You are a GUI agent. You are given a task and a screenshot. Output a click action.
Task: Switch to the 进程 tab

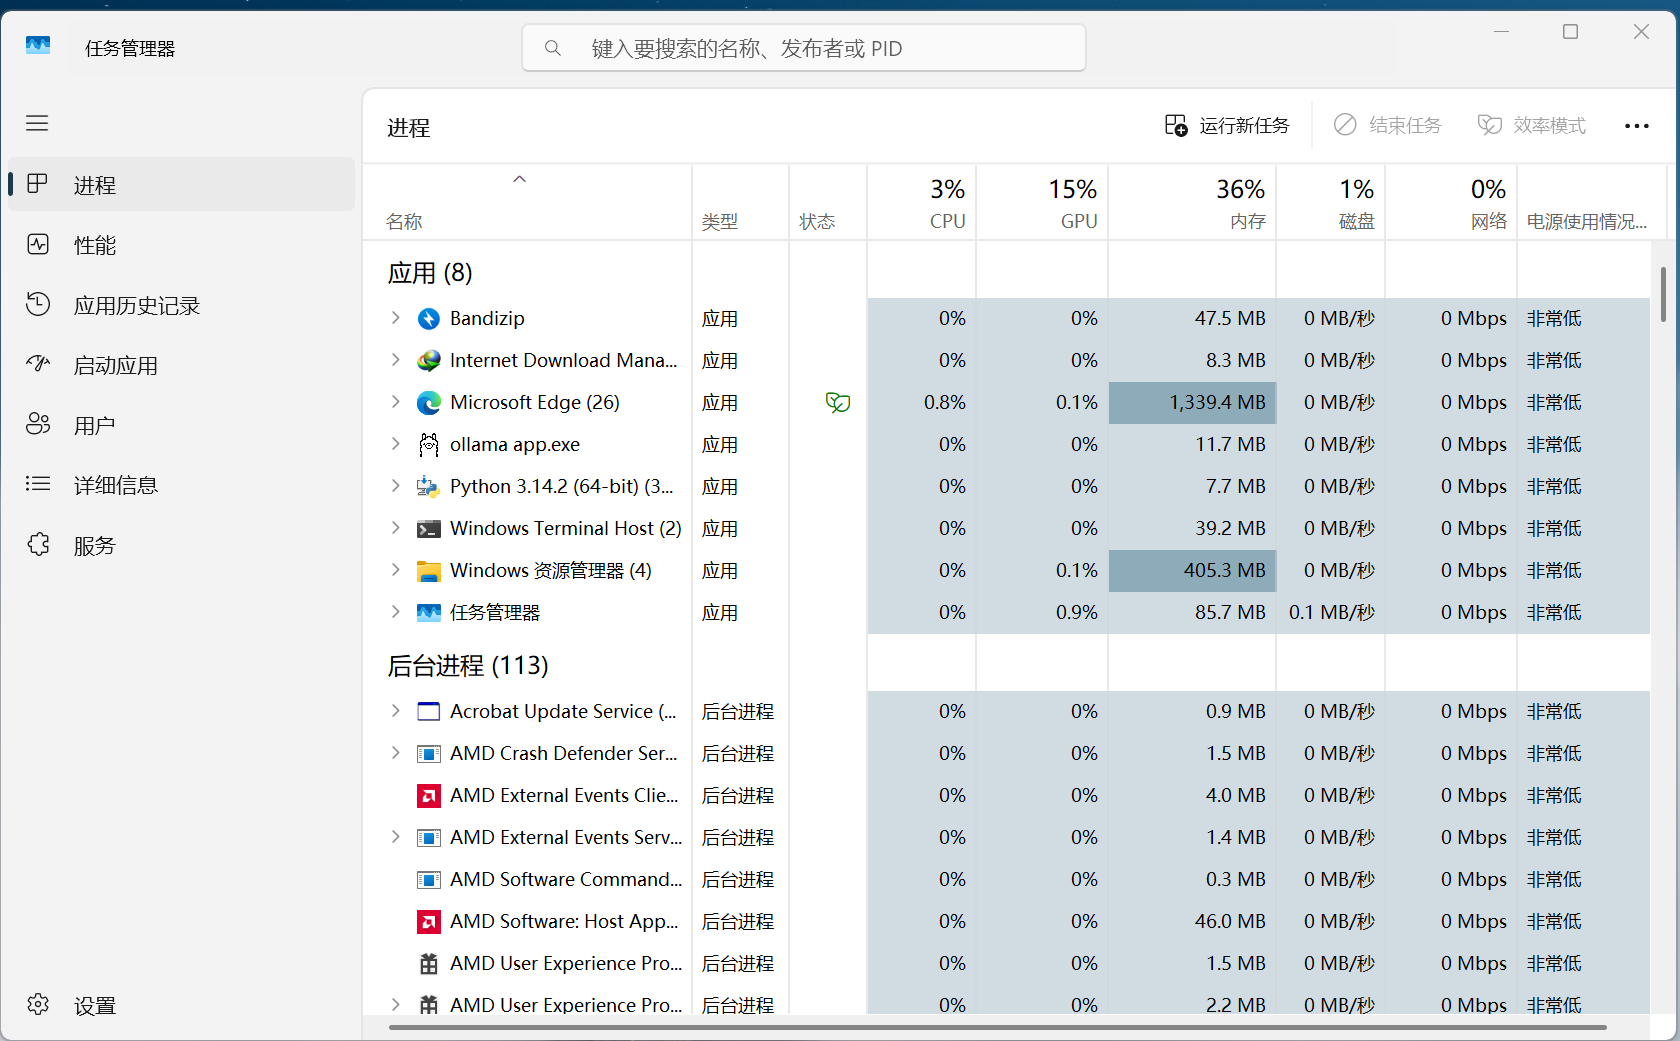[181, 184]
